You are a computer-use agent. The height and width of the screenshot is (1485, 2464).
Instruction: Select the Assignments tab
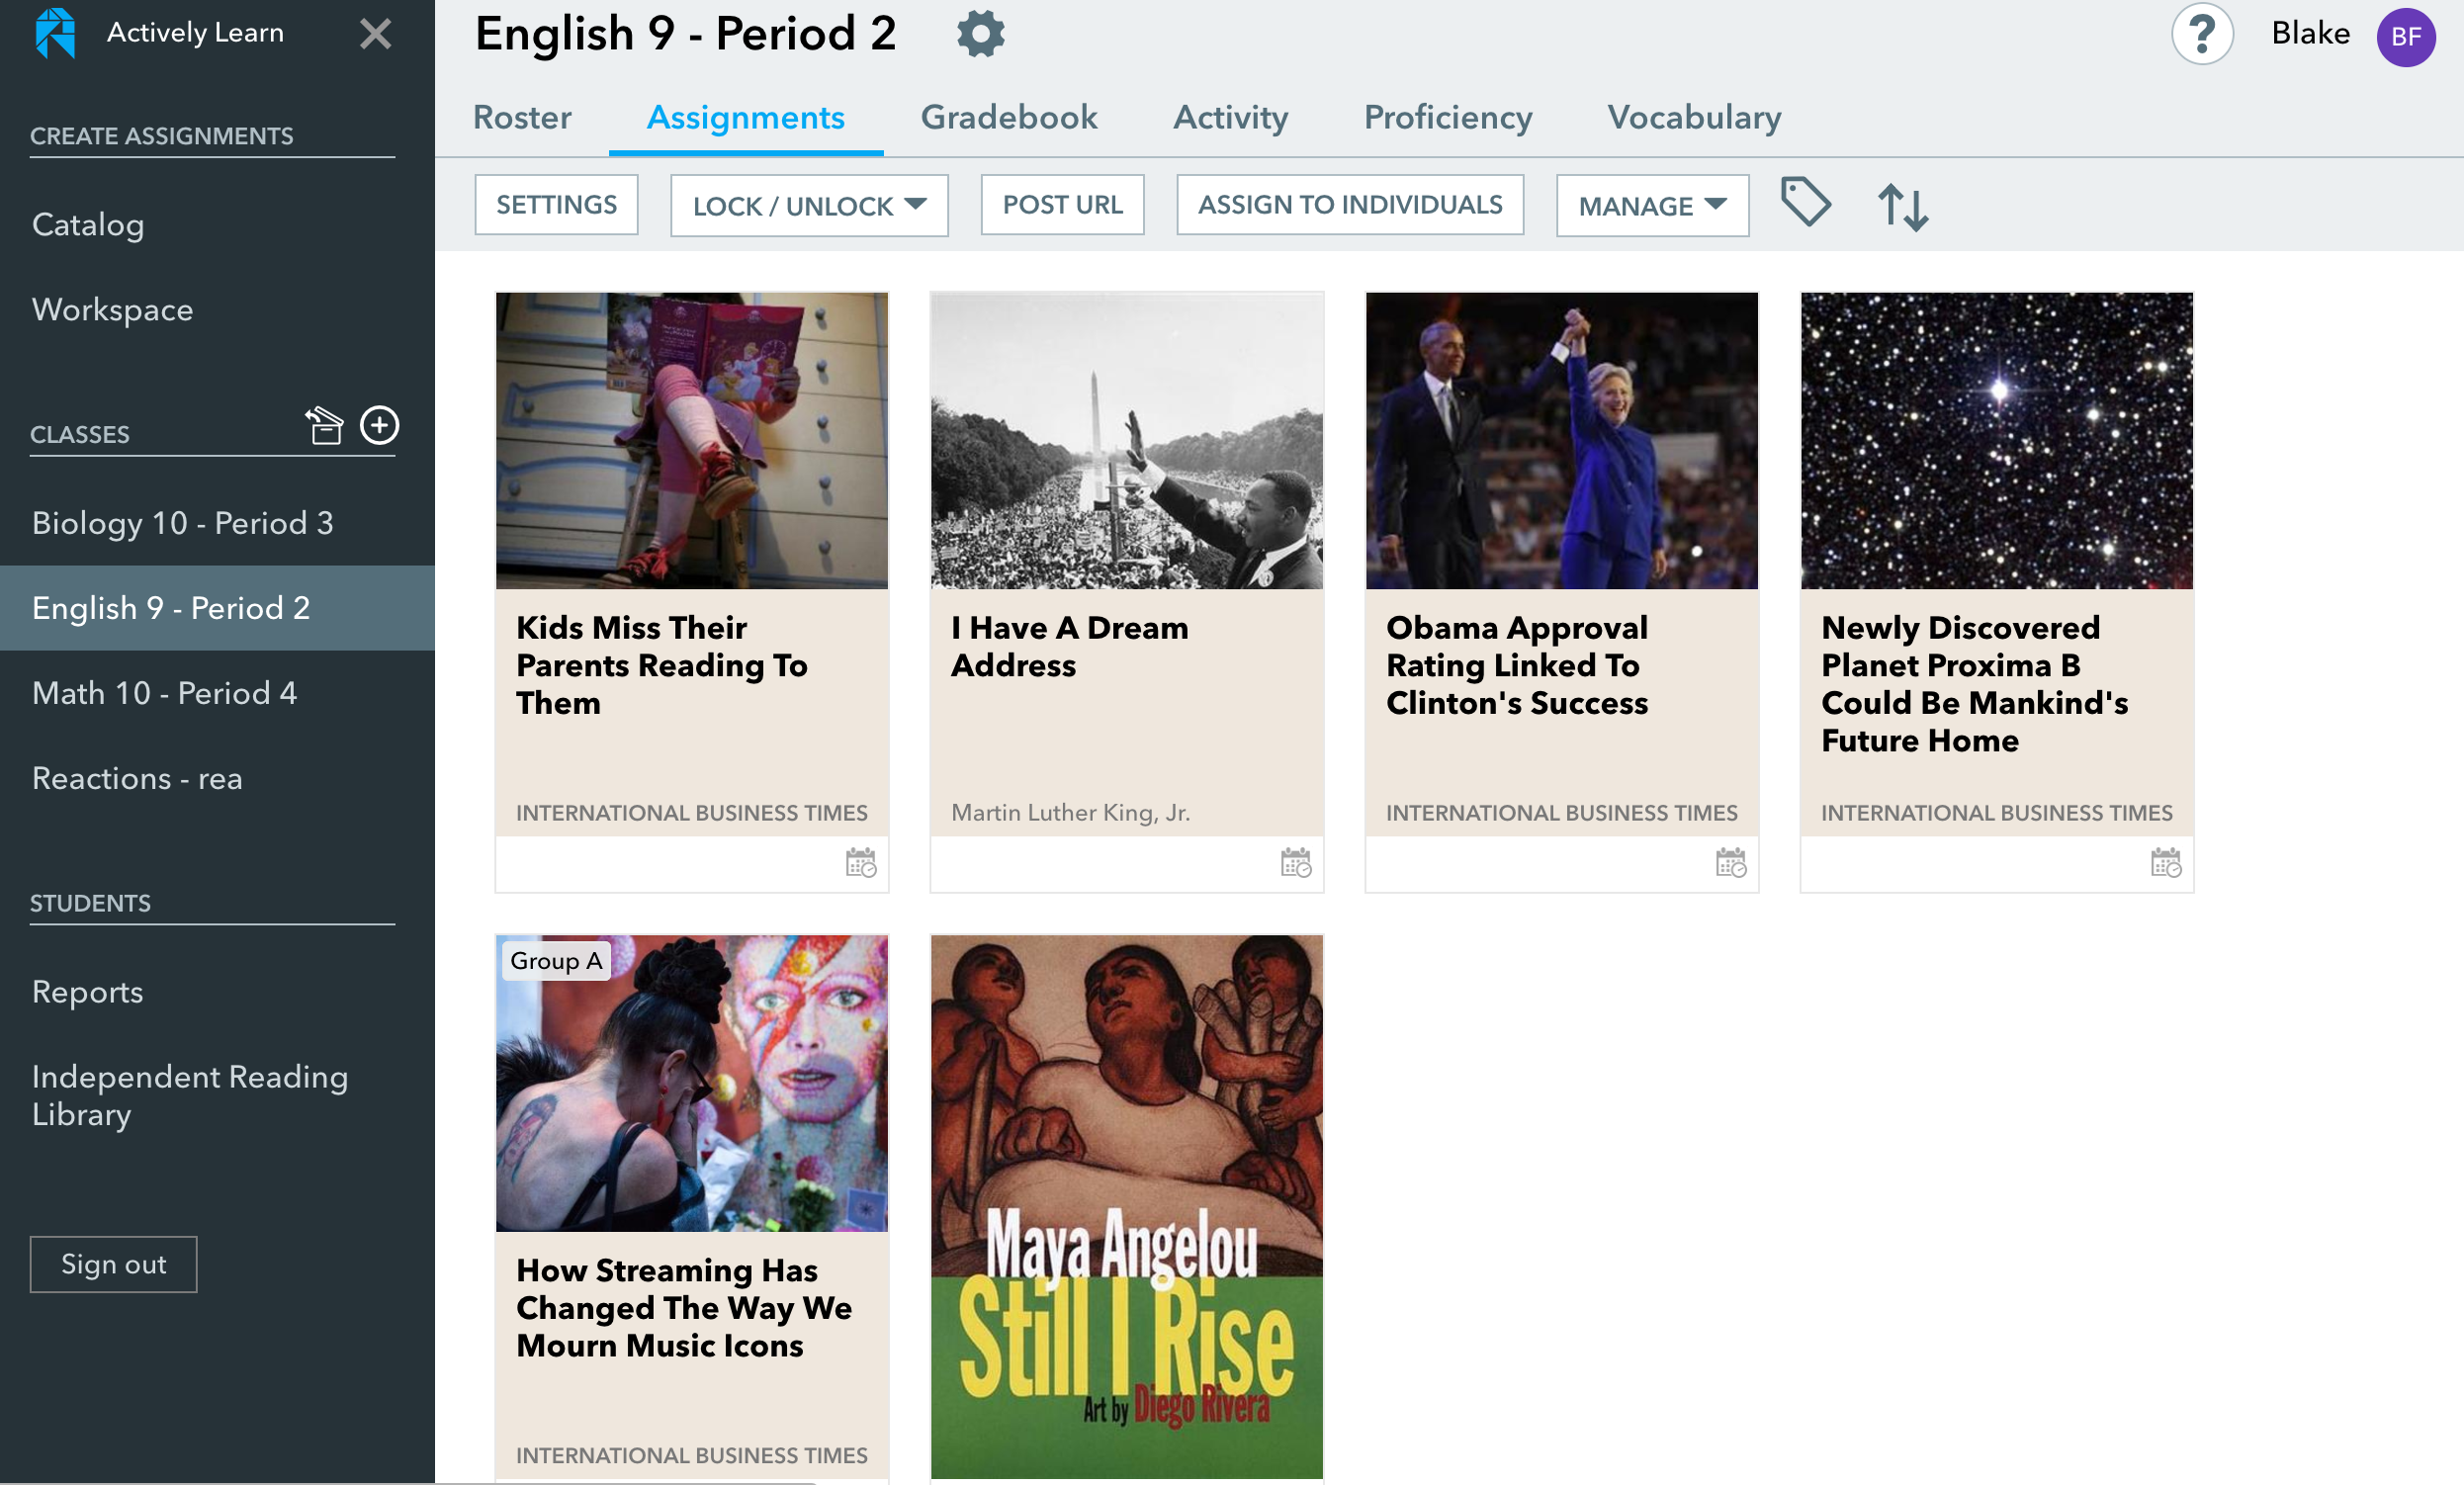pos(745,117)
